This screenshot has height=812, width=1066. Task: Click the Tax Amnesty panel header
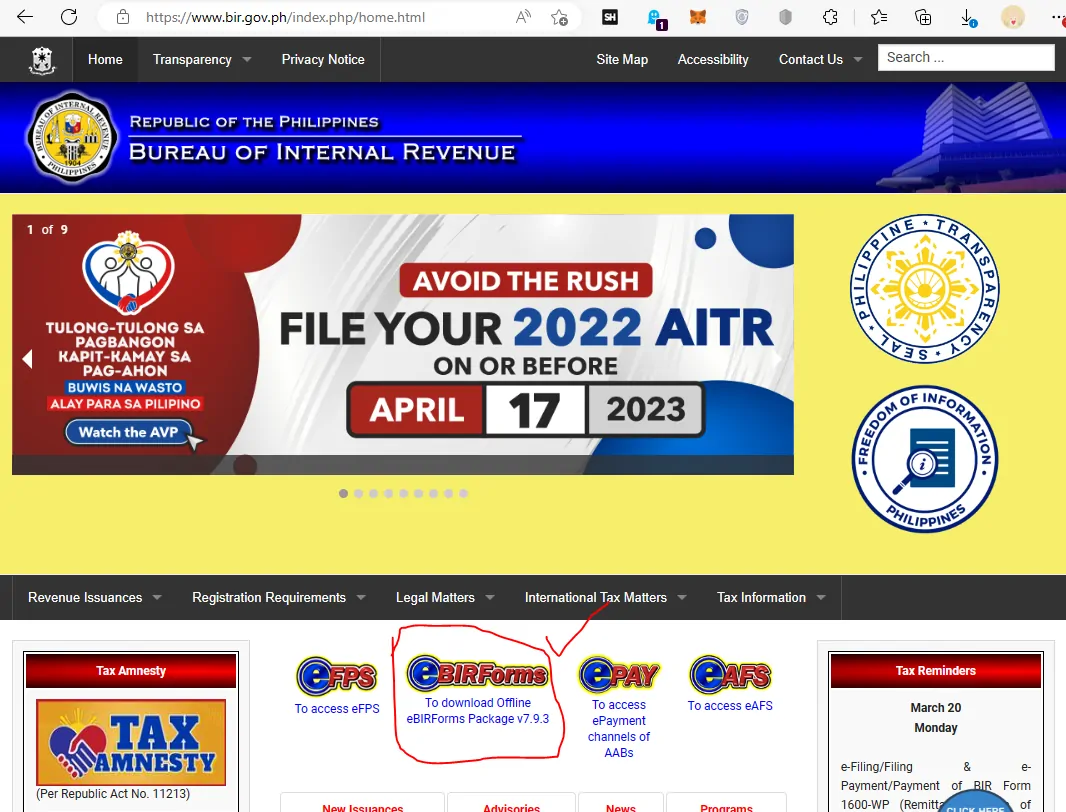tap(131, 671)
